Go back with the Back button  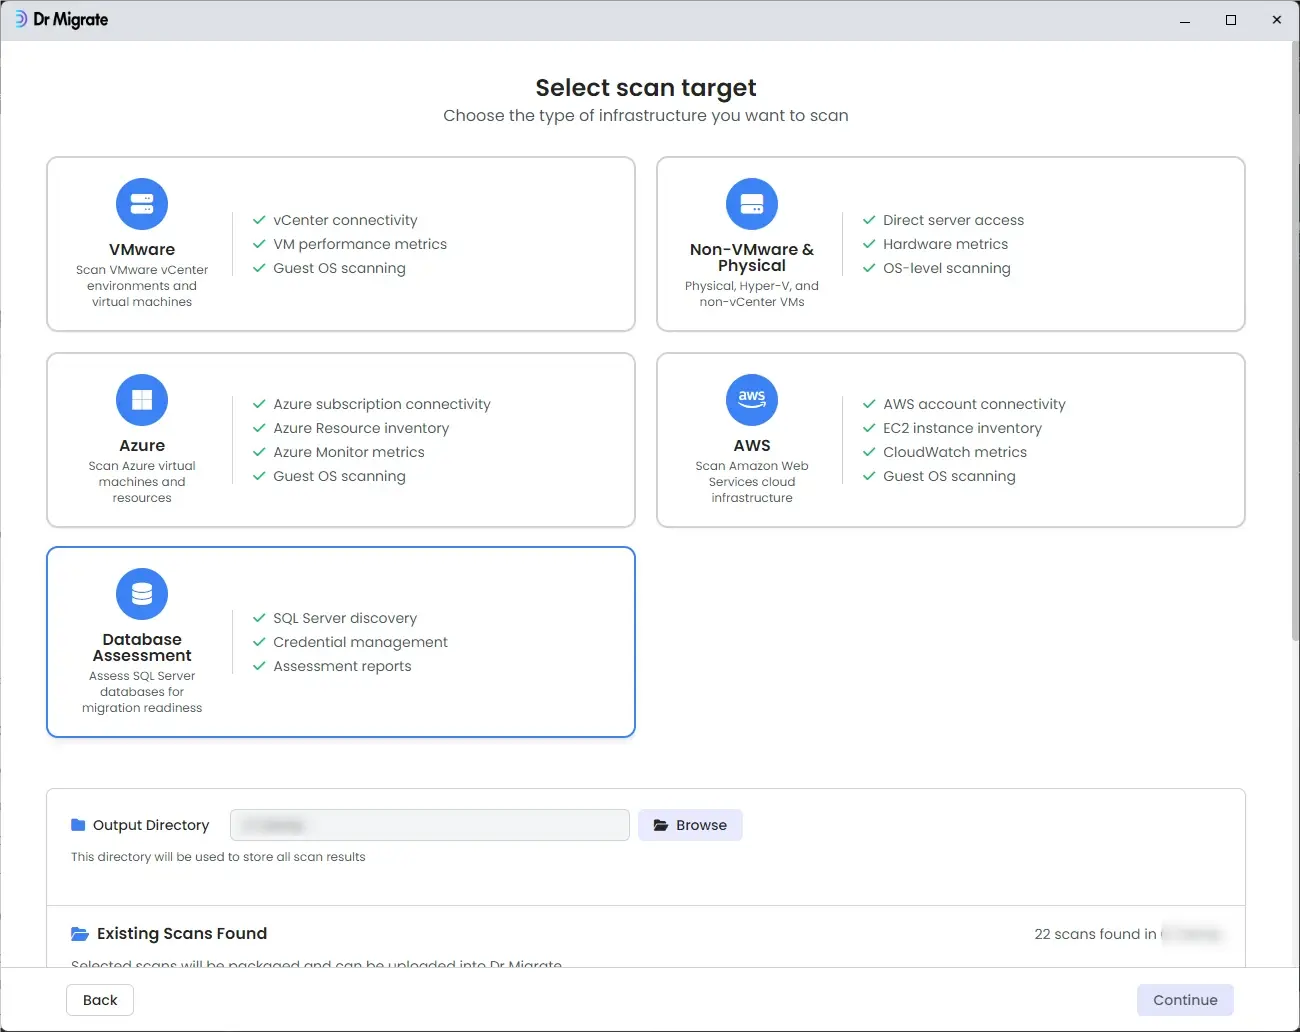100,1000
